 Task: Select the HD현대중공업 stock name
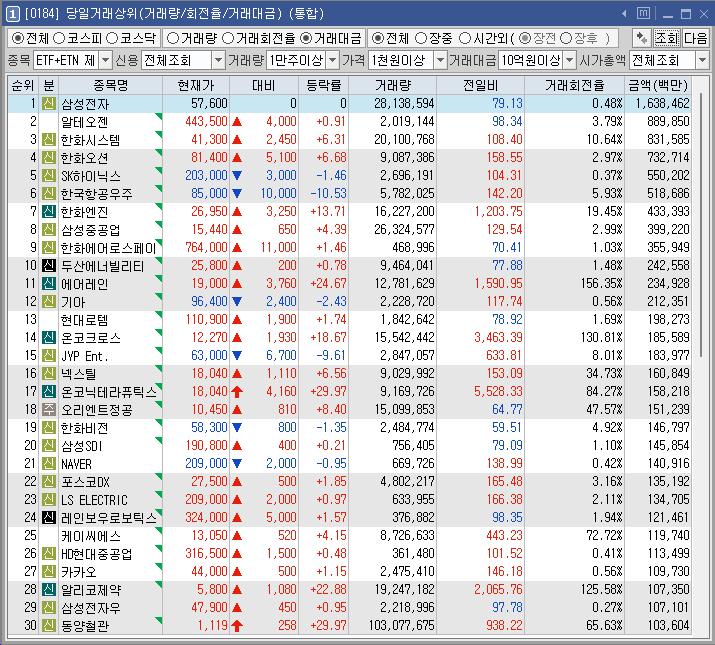97,554
